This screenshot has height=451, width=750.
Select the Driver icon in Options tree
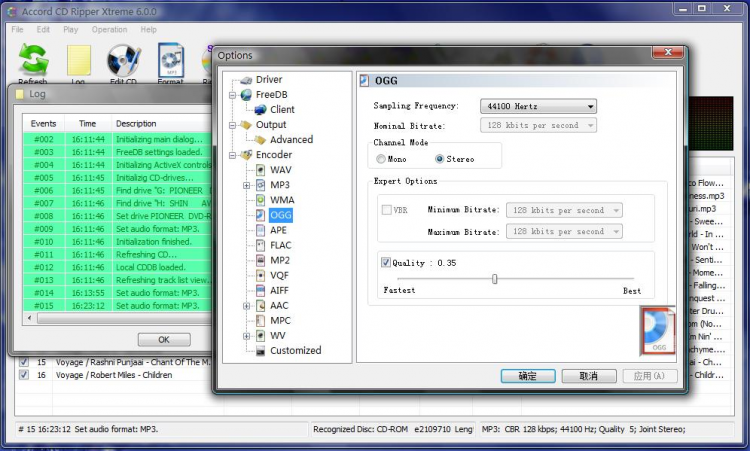point(246,80)
